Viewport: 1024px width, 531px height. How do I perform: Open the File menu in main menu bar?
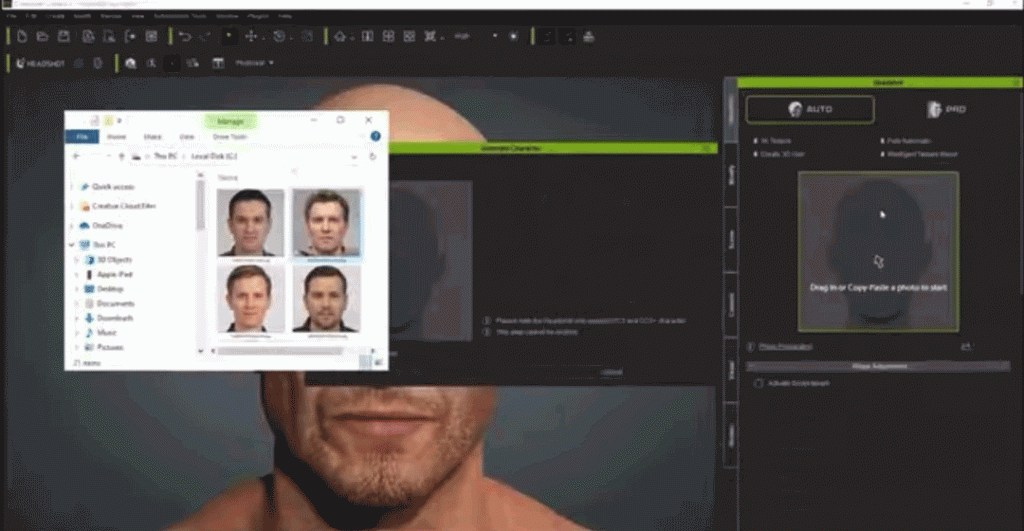(x=12, y=16)
